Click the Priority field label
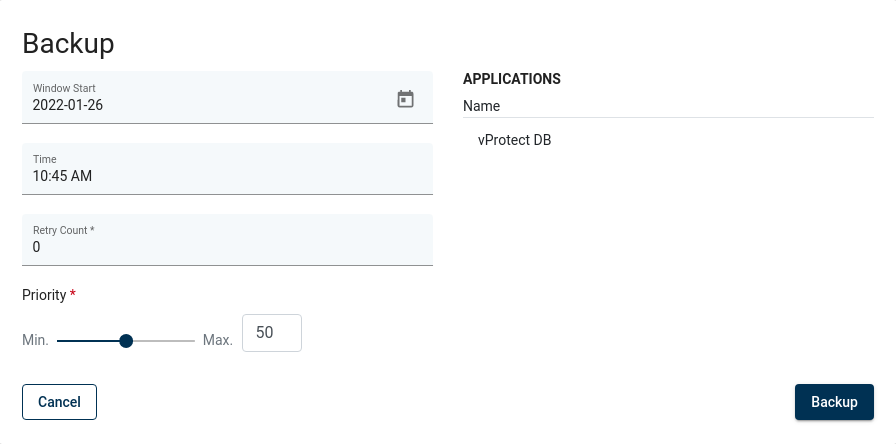Screen dimensions: 896x444 [45, 295]
